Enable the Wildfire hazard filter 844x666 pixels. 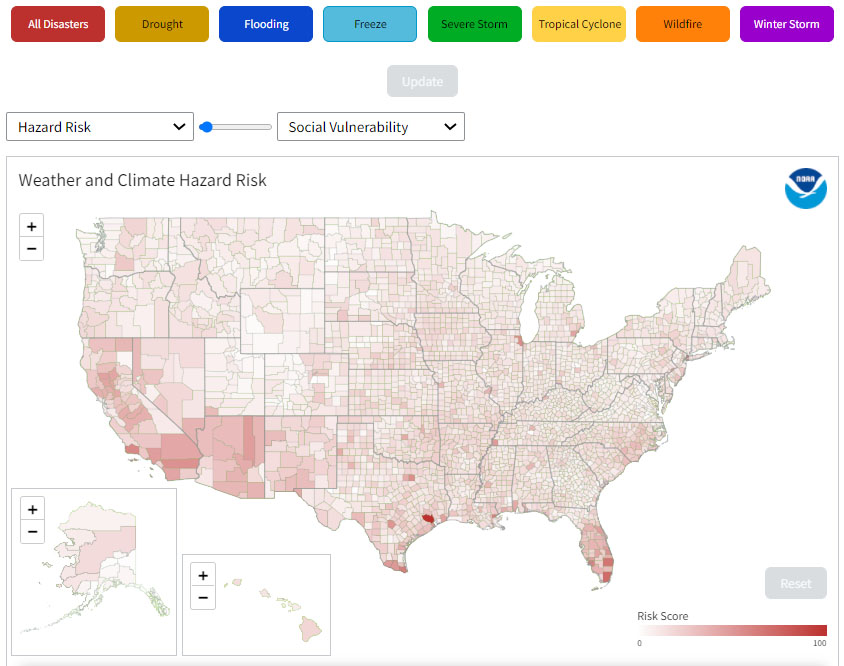coord(682,22)
